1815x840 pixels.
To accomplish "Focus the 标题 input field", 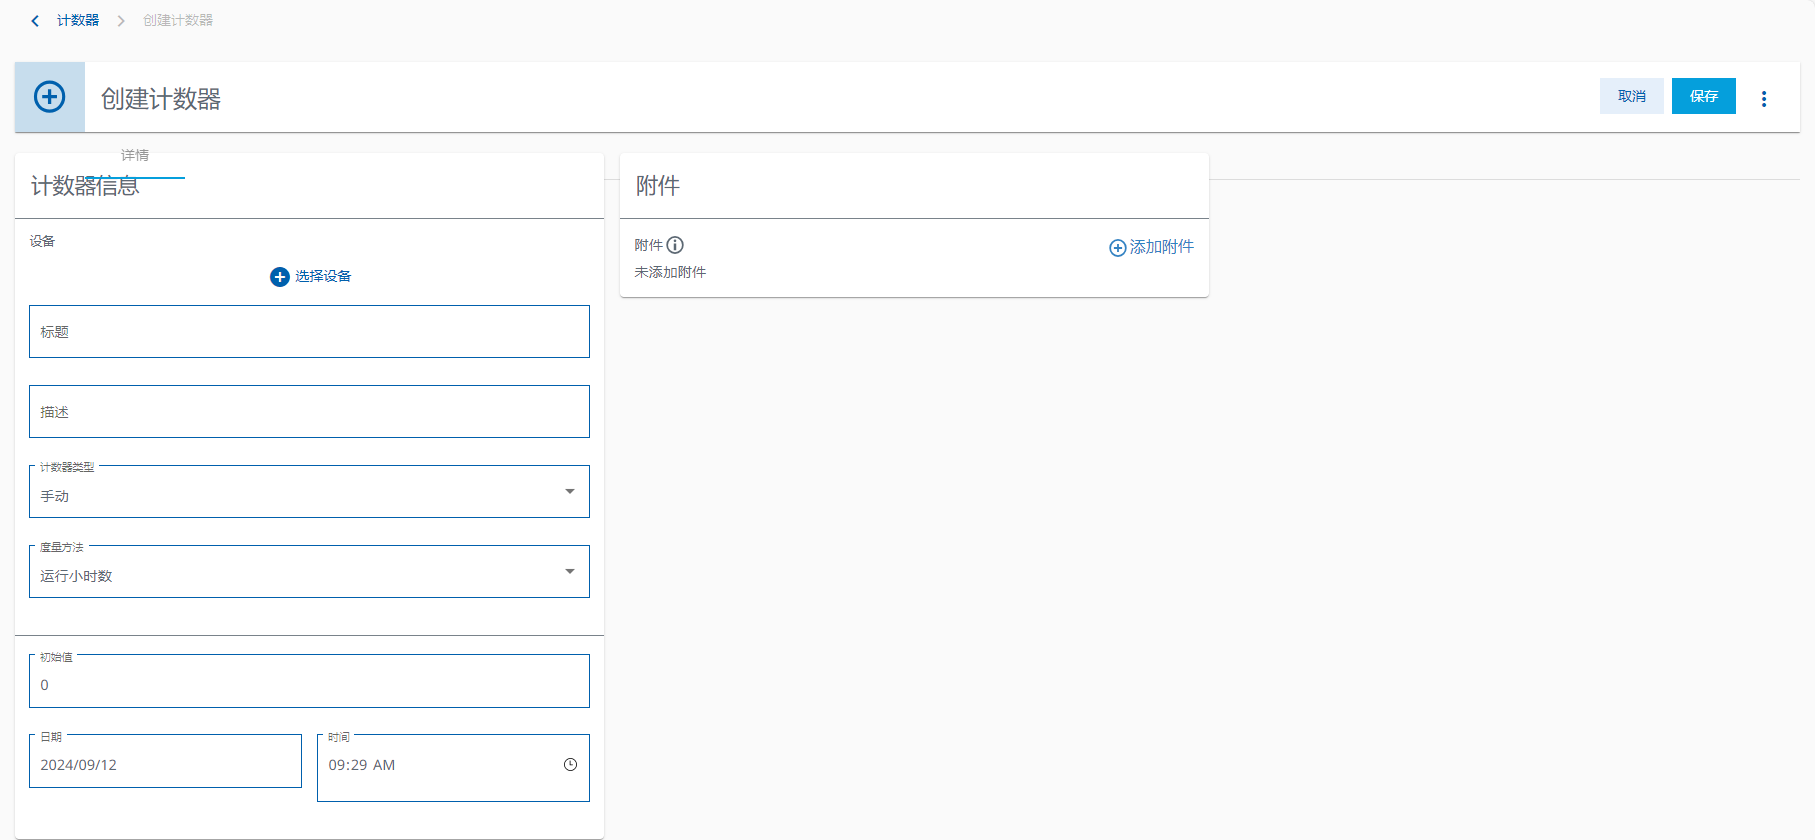I will tap(309, 332).
